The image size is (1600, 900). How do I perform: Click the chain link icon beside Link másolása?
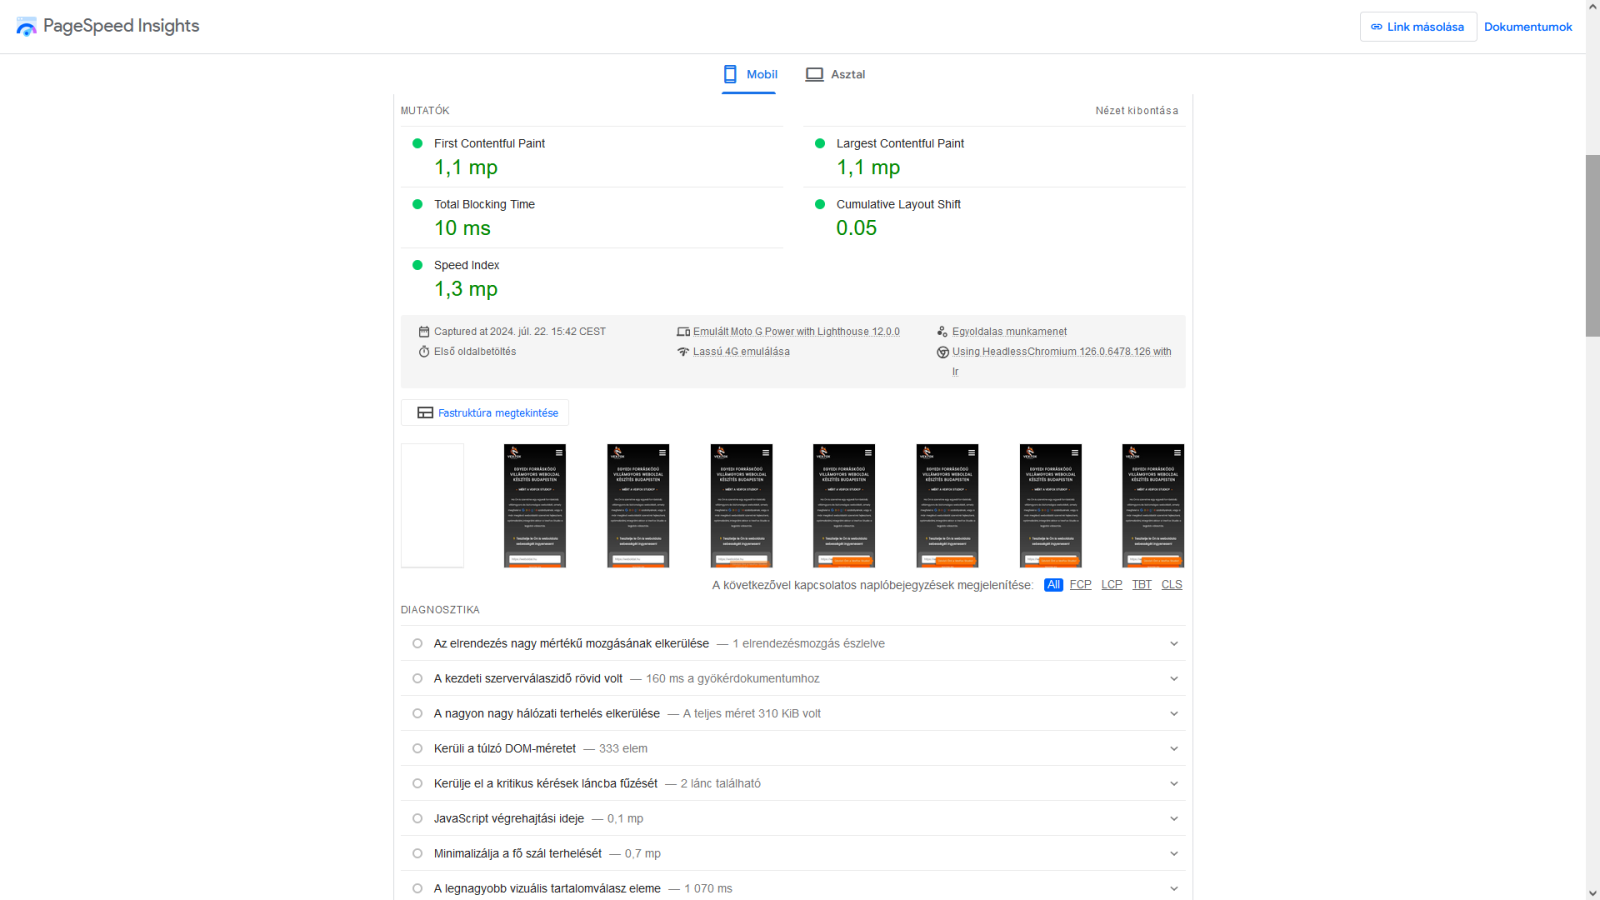1377,27
